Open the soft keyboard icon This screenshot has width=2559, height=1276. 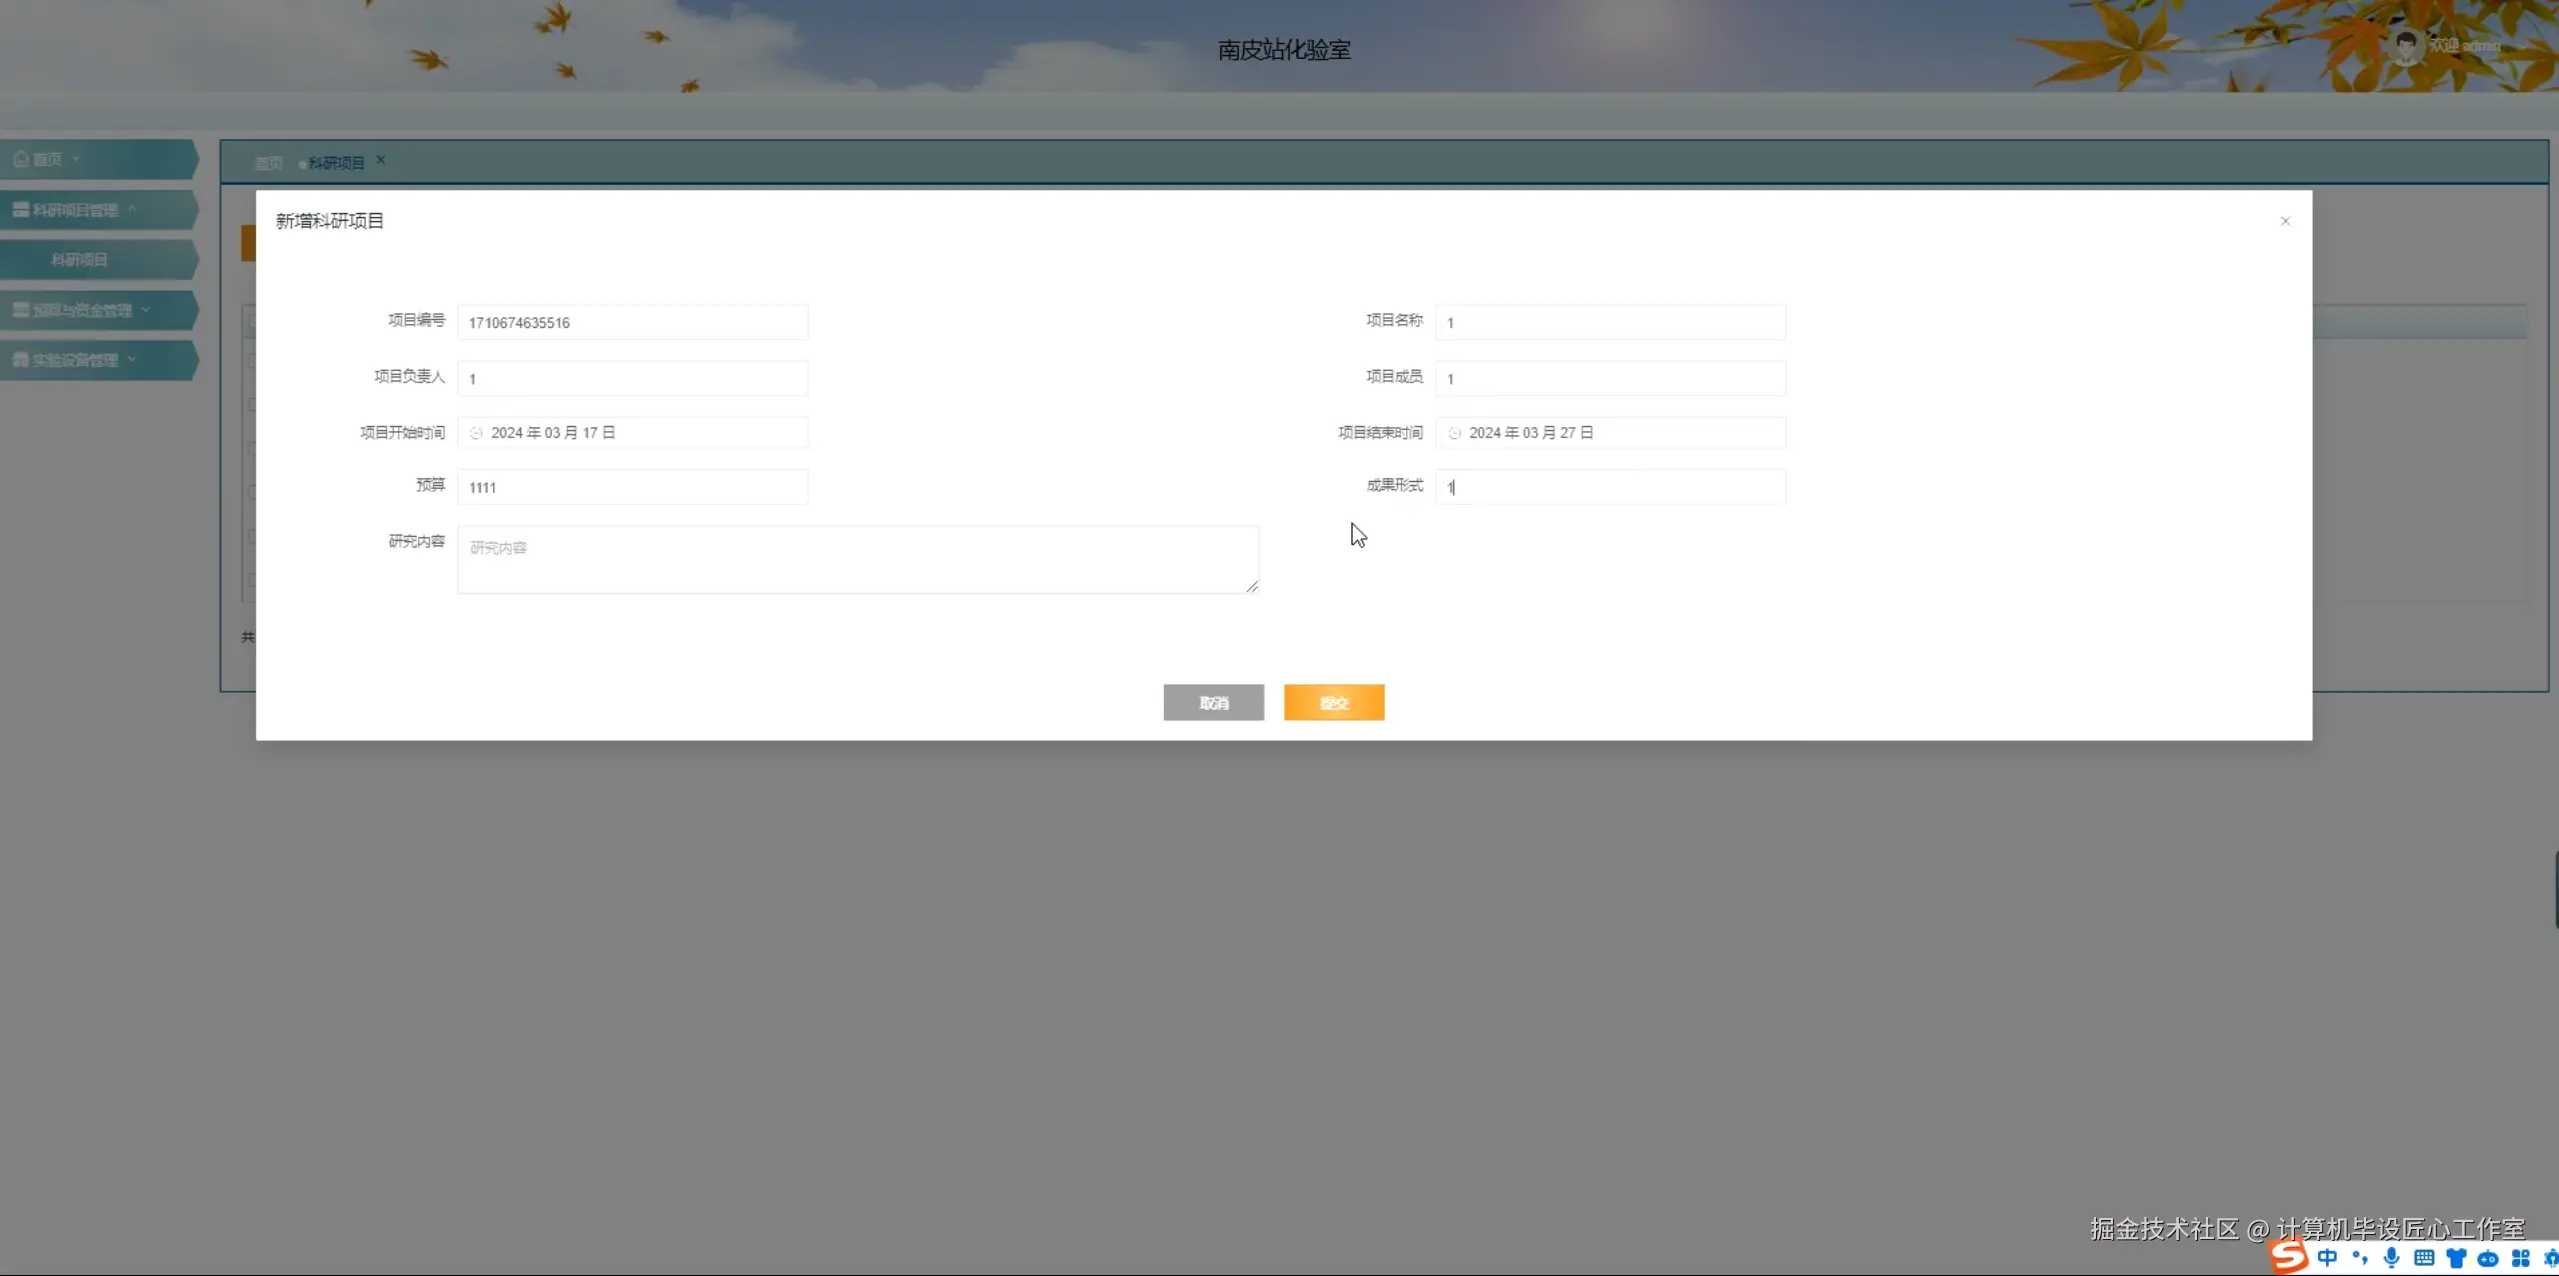pyautogui.click(x=2424, y=1258)
